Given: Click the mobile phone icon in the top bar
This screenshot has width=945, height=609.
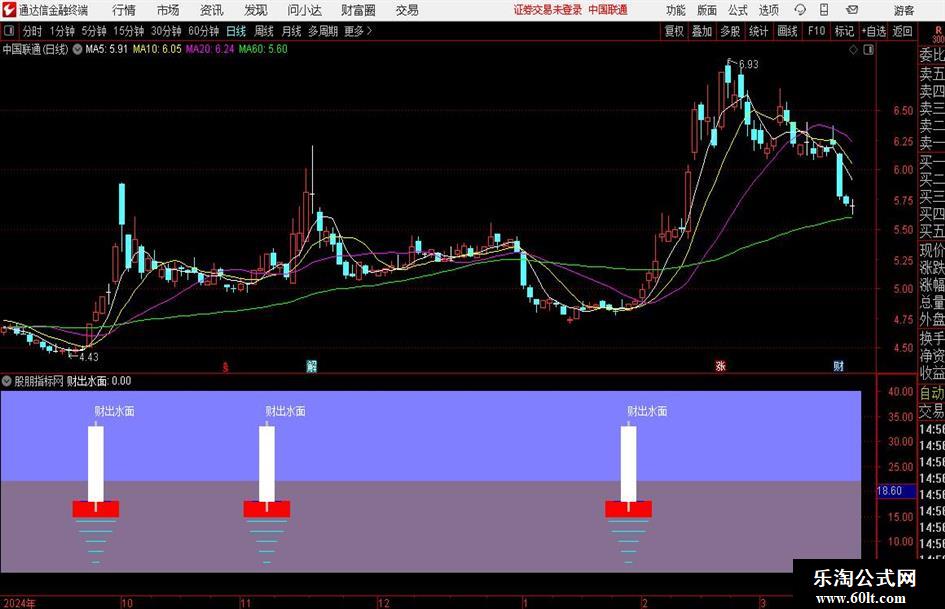Looking at the screenshot, I should click(824, 10).
